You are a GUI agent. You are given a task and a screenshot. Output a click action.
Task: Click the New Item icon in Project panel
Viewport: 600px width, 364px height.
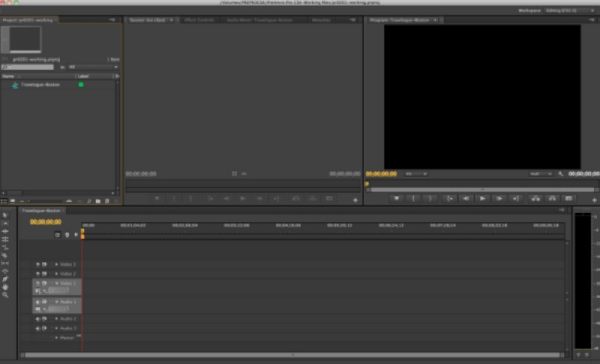(107, 201)
